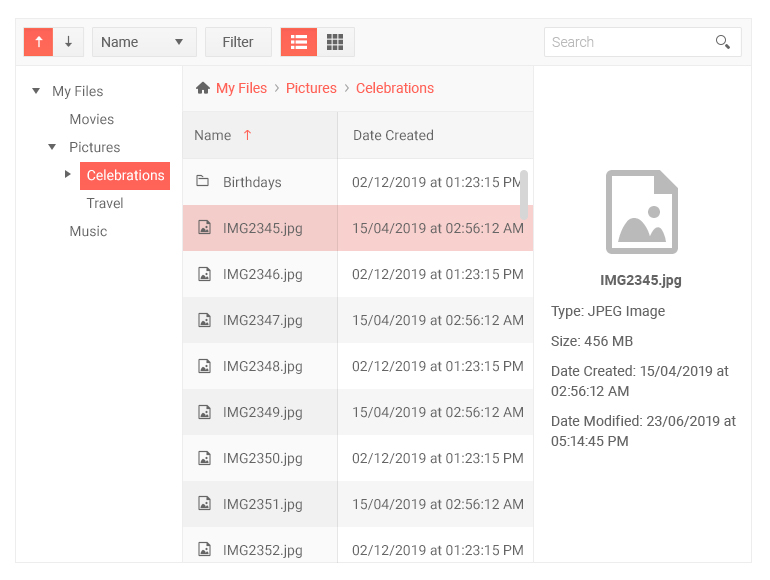
Task: Click the IMG2350.jpg image file icon
Action: (204, 458)
